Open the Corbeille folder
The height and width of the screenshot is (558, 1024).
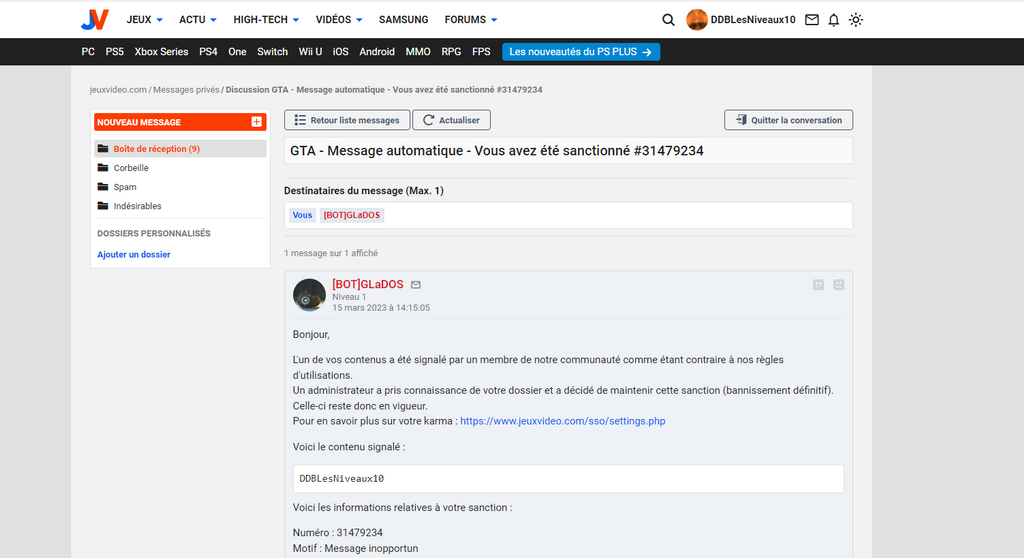point(131,168)
